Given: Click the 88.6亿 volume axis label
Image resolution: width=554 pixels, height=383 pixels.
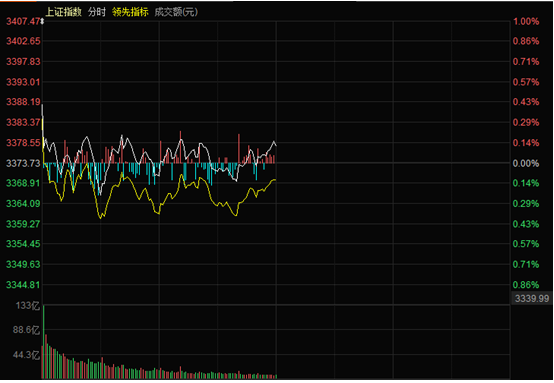Looking at the screenshot, I should 26,330.
